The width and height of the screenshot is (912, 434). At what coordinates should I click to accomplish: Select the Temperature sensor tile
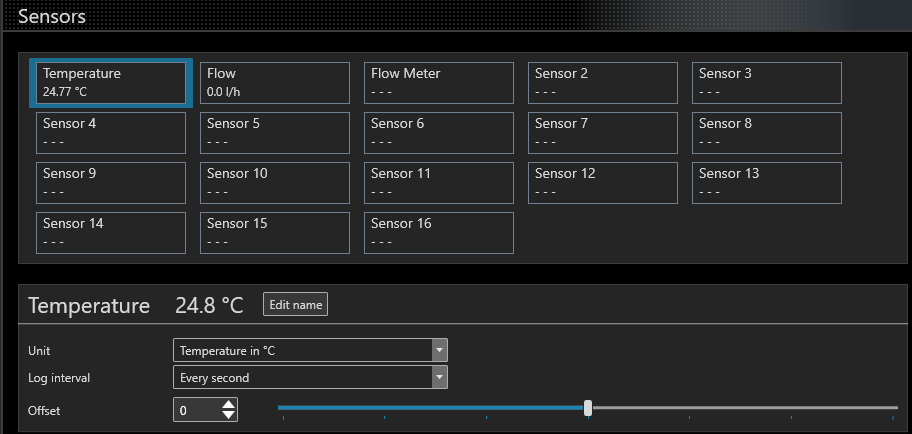111,83
